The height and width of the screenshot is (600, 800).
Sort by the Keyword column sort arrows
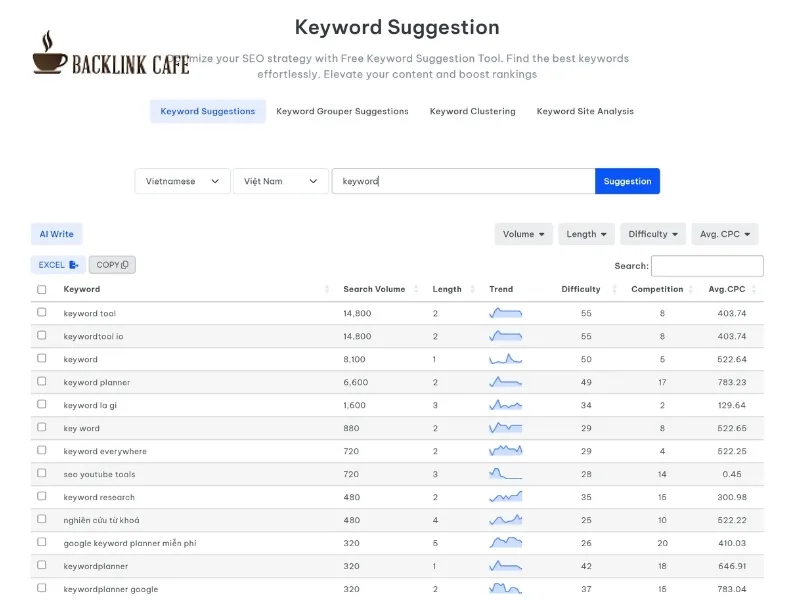click(x=327, y=289)
